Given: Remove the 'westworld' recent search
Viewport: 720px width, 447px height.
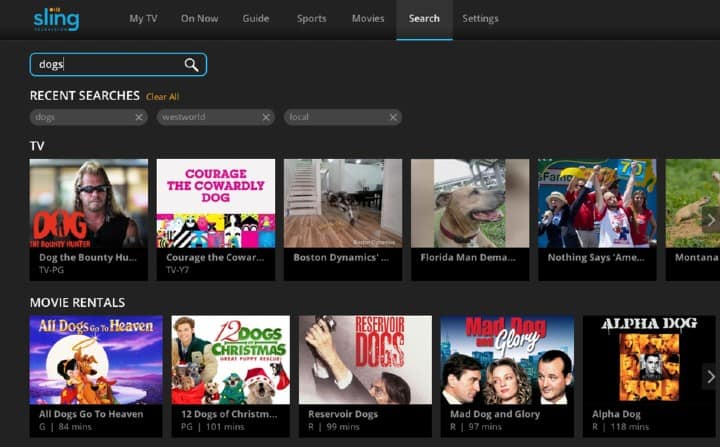Looking at the screenshot, I should pos(266,118).
